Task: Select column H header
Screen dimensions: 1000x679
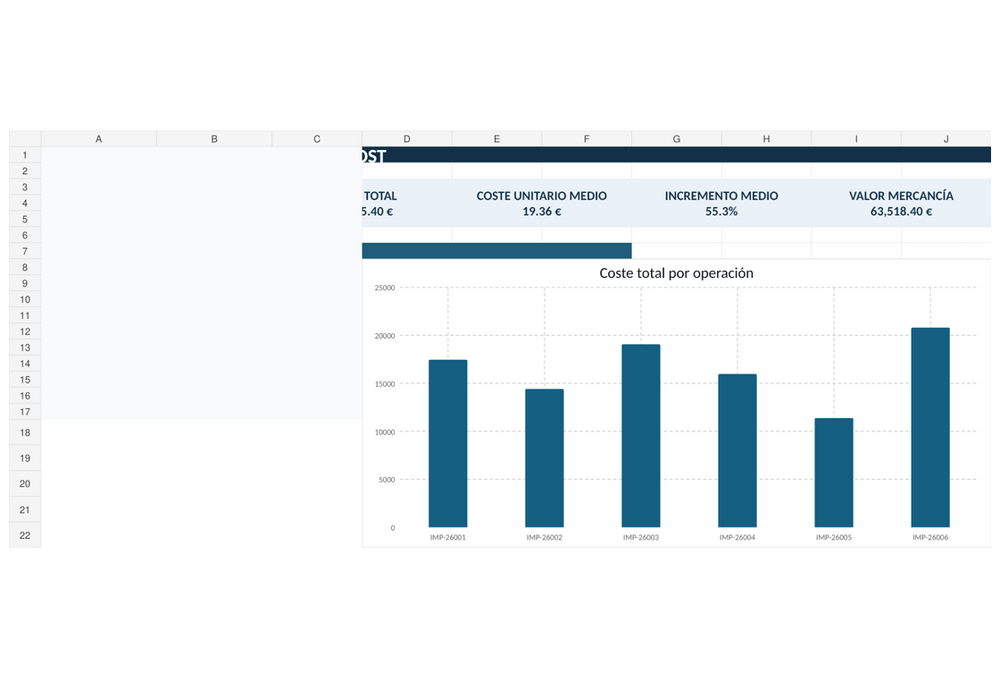Action: point(767,138)
